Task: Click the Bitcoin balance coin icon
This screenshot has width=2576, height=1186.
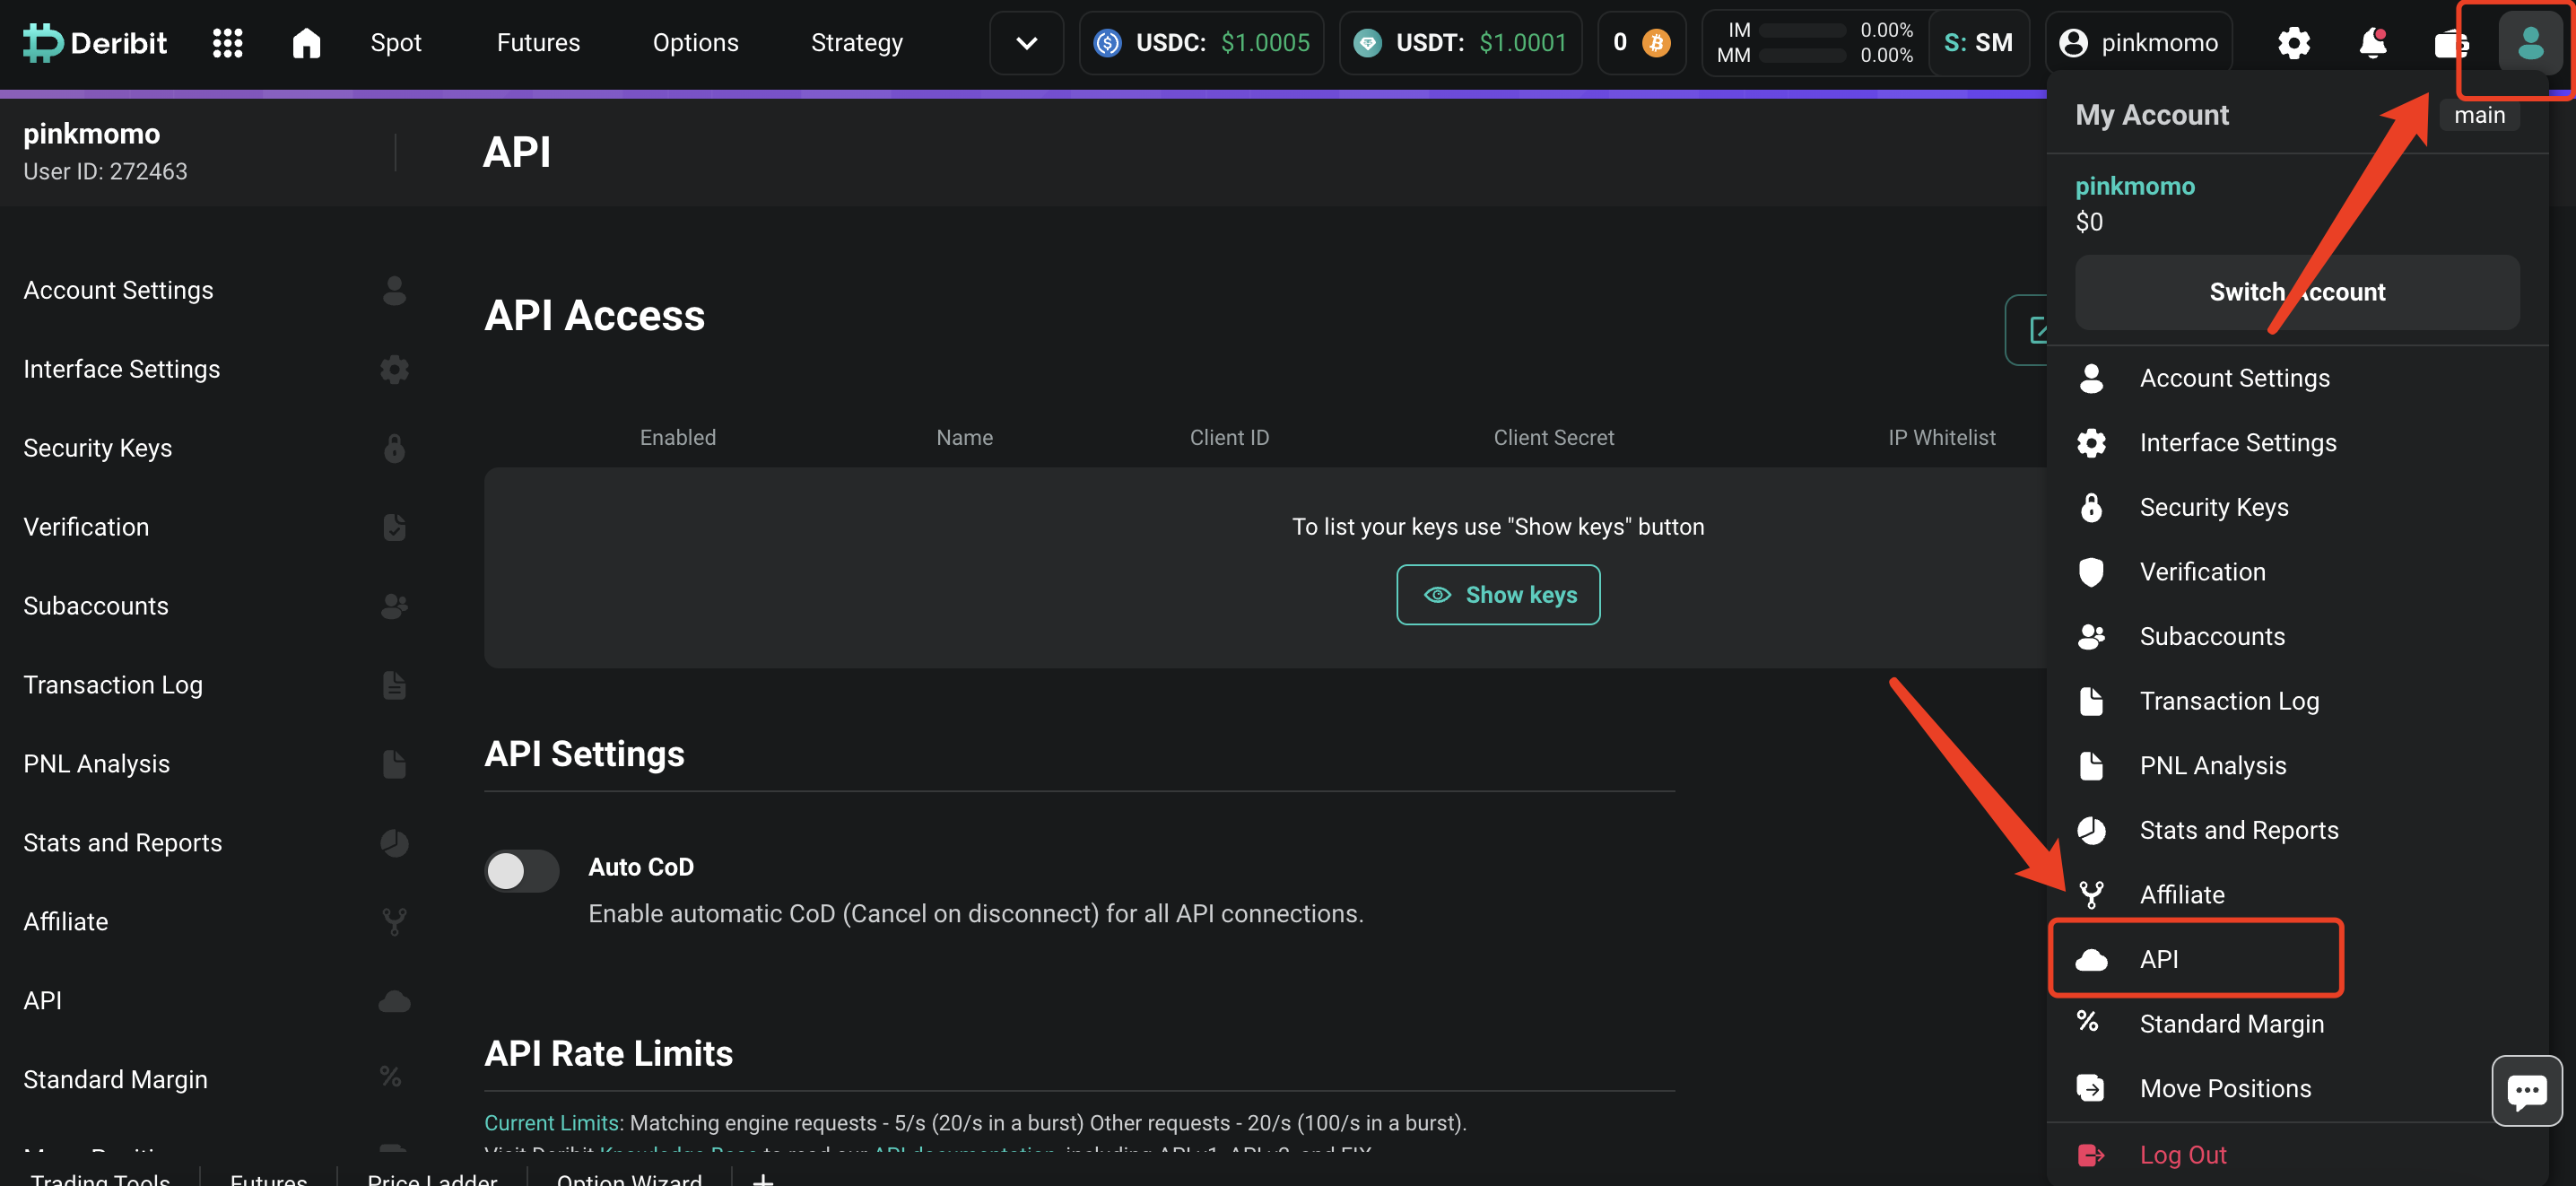Action: (x=1656, y=43)
